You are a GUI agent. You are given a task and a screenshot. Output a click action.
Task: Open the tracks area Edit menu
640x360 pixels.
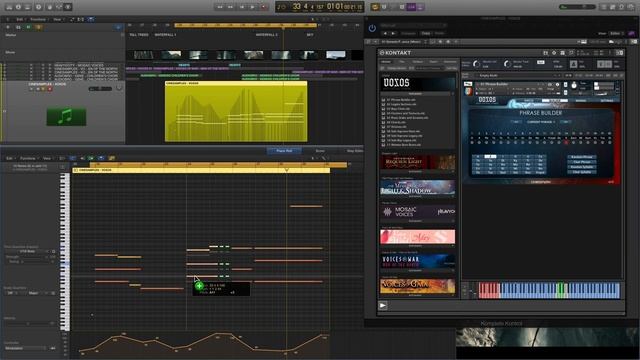coord(20,19)
